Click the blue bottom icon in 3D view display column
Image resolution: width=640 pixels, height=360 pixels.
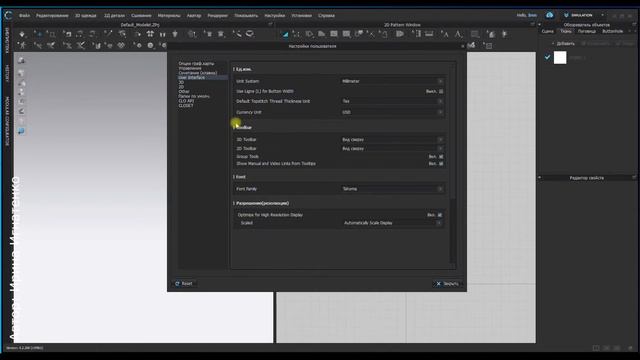click(x=21, y=131)
